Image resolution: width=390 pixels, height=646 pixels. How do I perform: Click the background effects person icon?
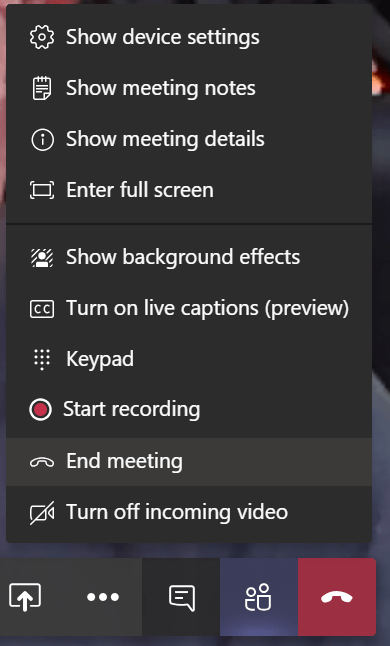point(42,257)
